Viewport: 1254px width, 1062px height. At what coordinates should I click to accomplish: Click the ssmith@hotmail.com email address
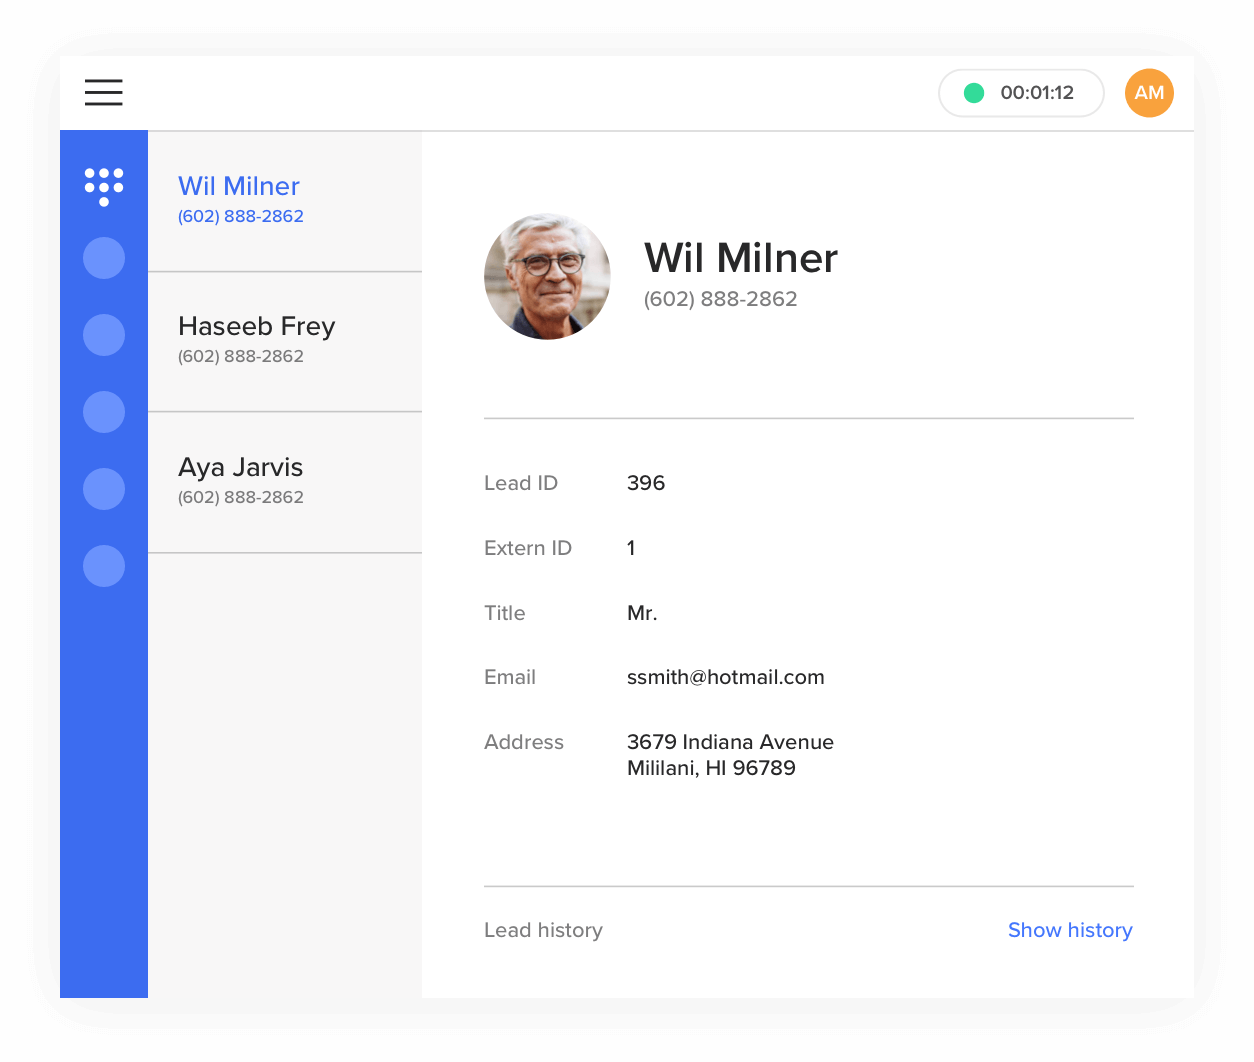coord(725,677)
